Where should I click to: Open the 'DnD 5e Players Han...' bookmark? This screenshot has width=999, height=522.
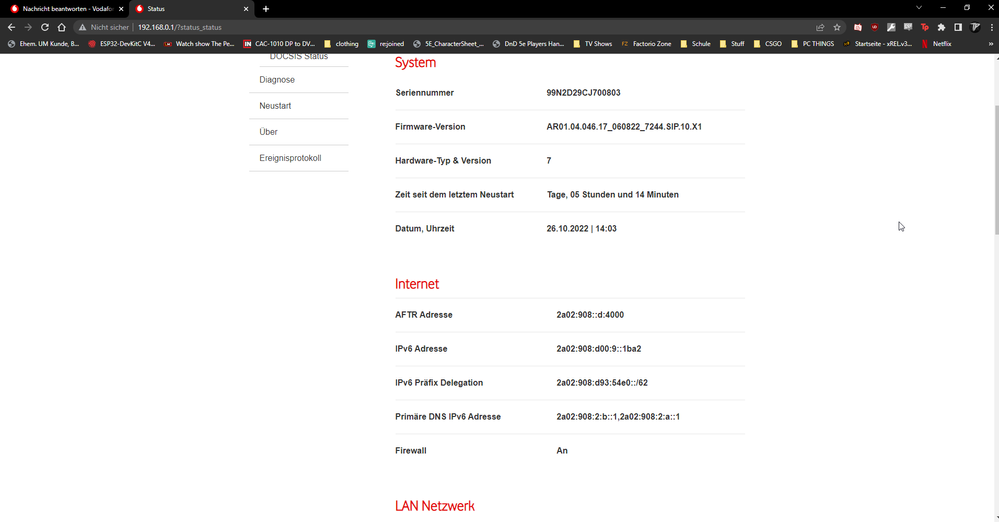[528, 44]
